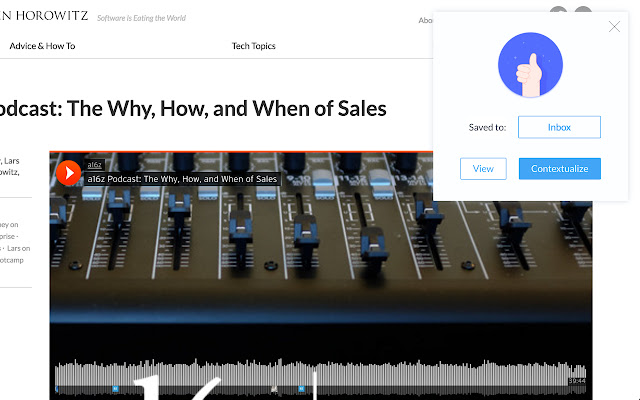Open the Inbox save-location selector

pos(559,127)
